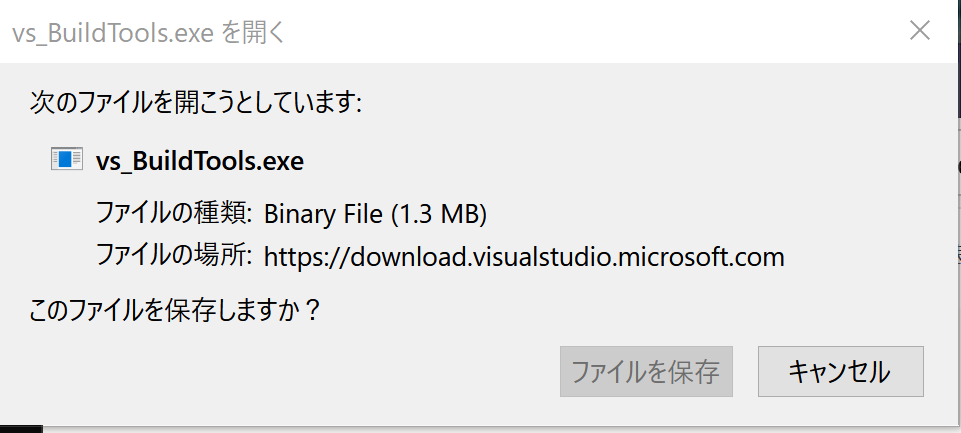
Task: Click the 次のファイルを開こうとしています message
Action: 196,103
